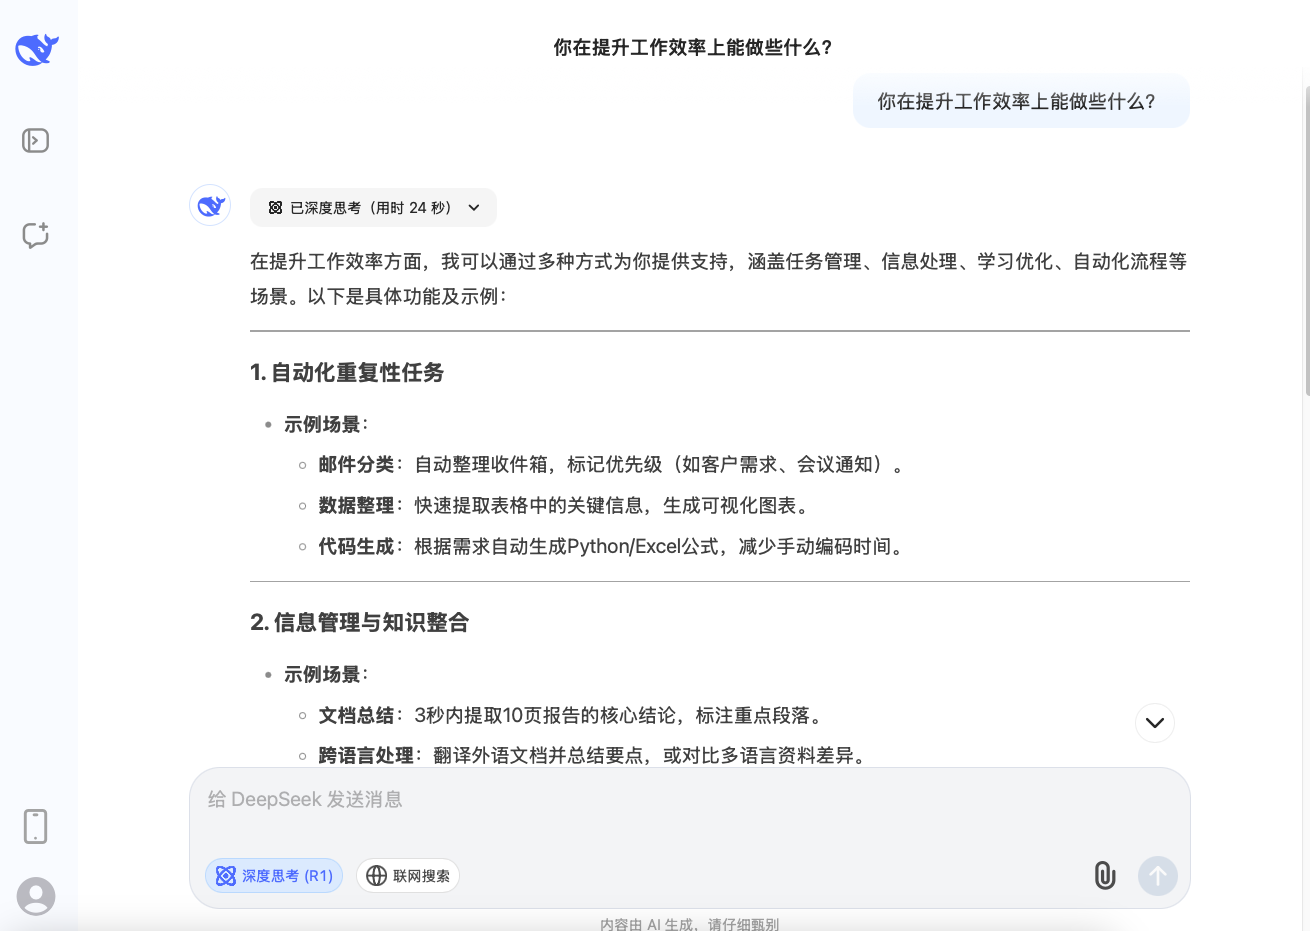Click the user message bubble 你在提升工作效率上能做些什么?
The image size is (1310, 931).
pyautogui.click(x=1021, y=101)
